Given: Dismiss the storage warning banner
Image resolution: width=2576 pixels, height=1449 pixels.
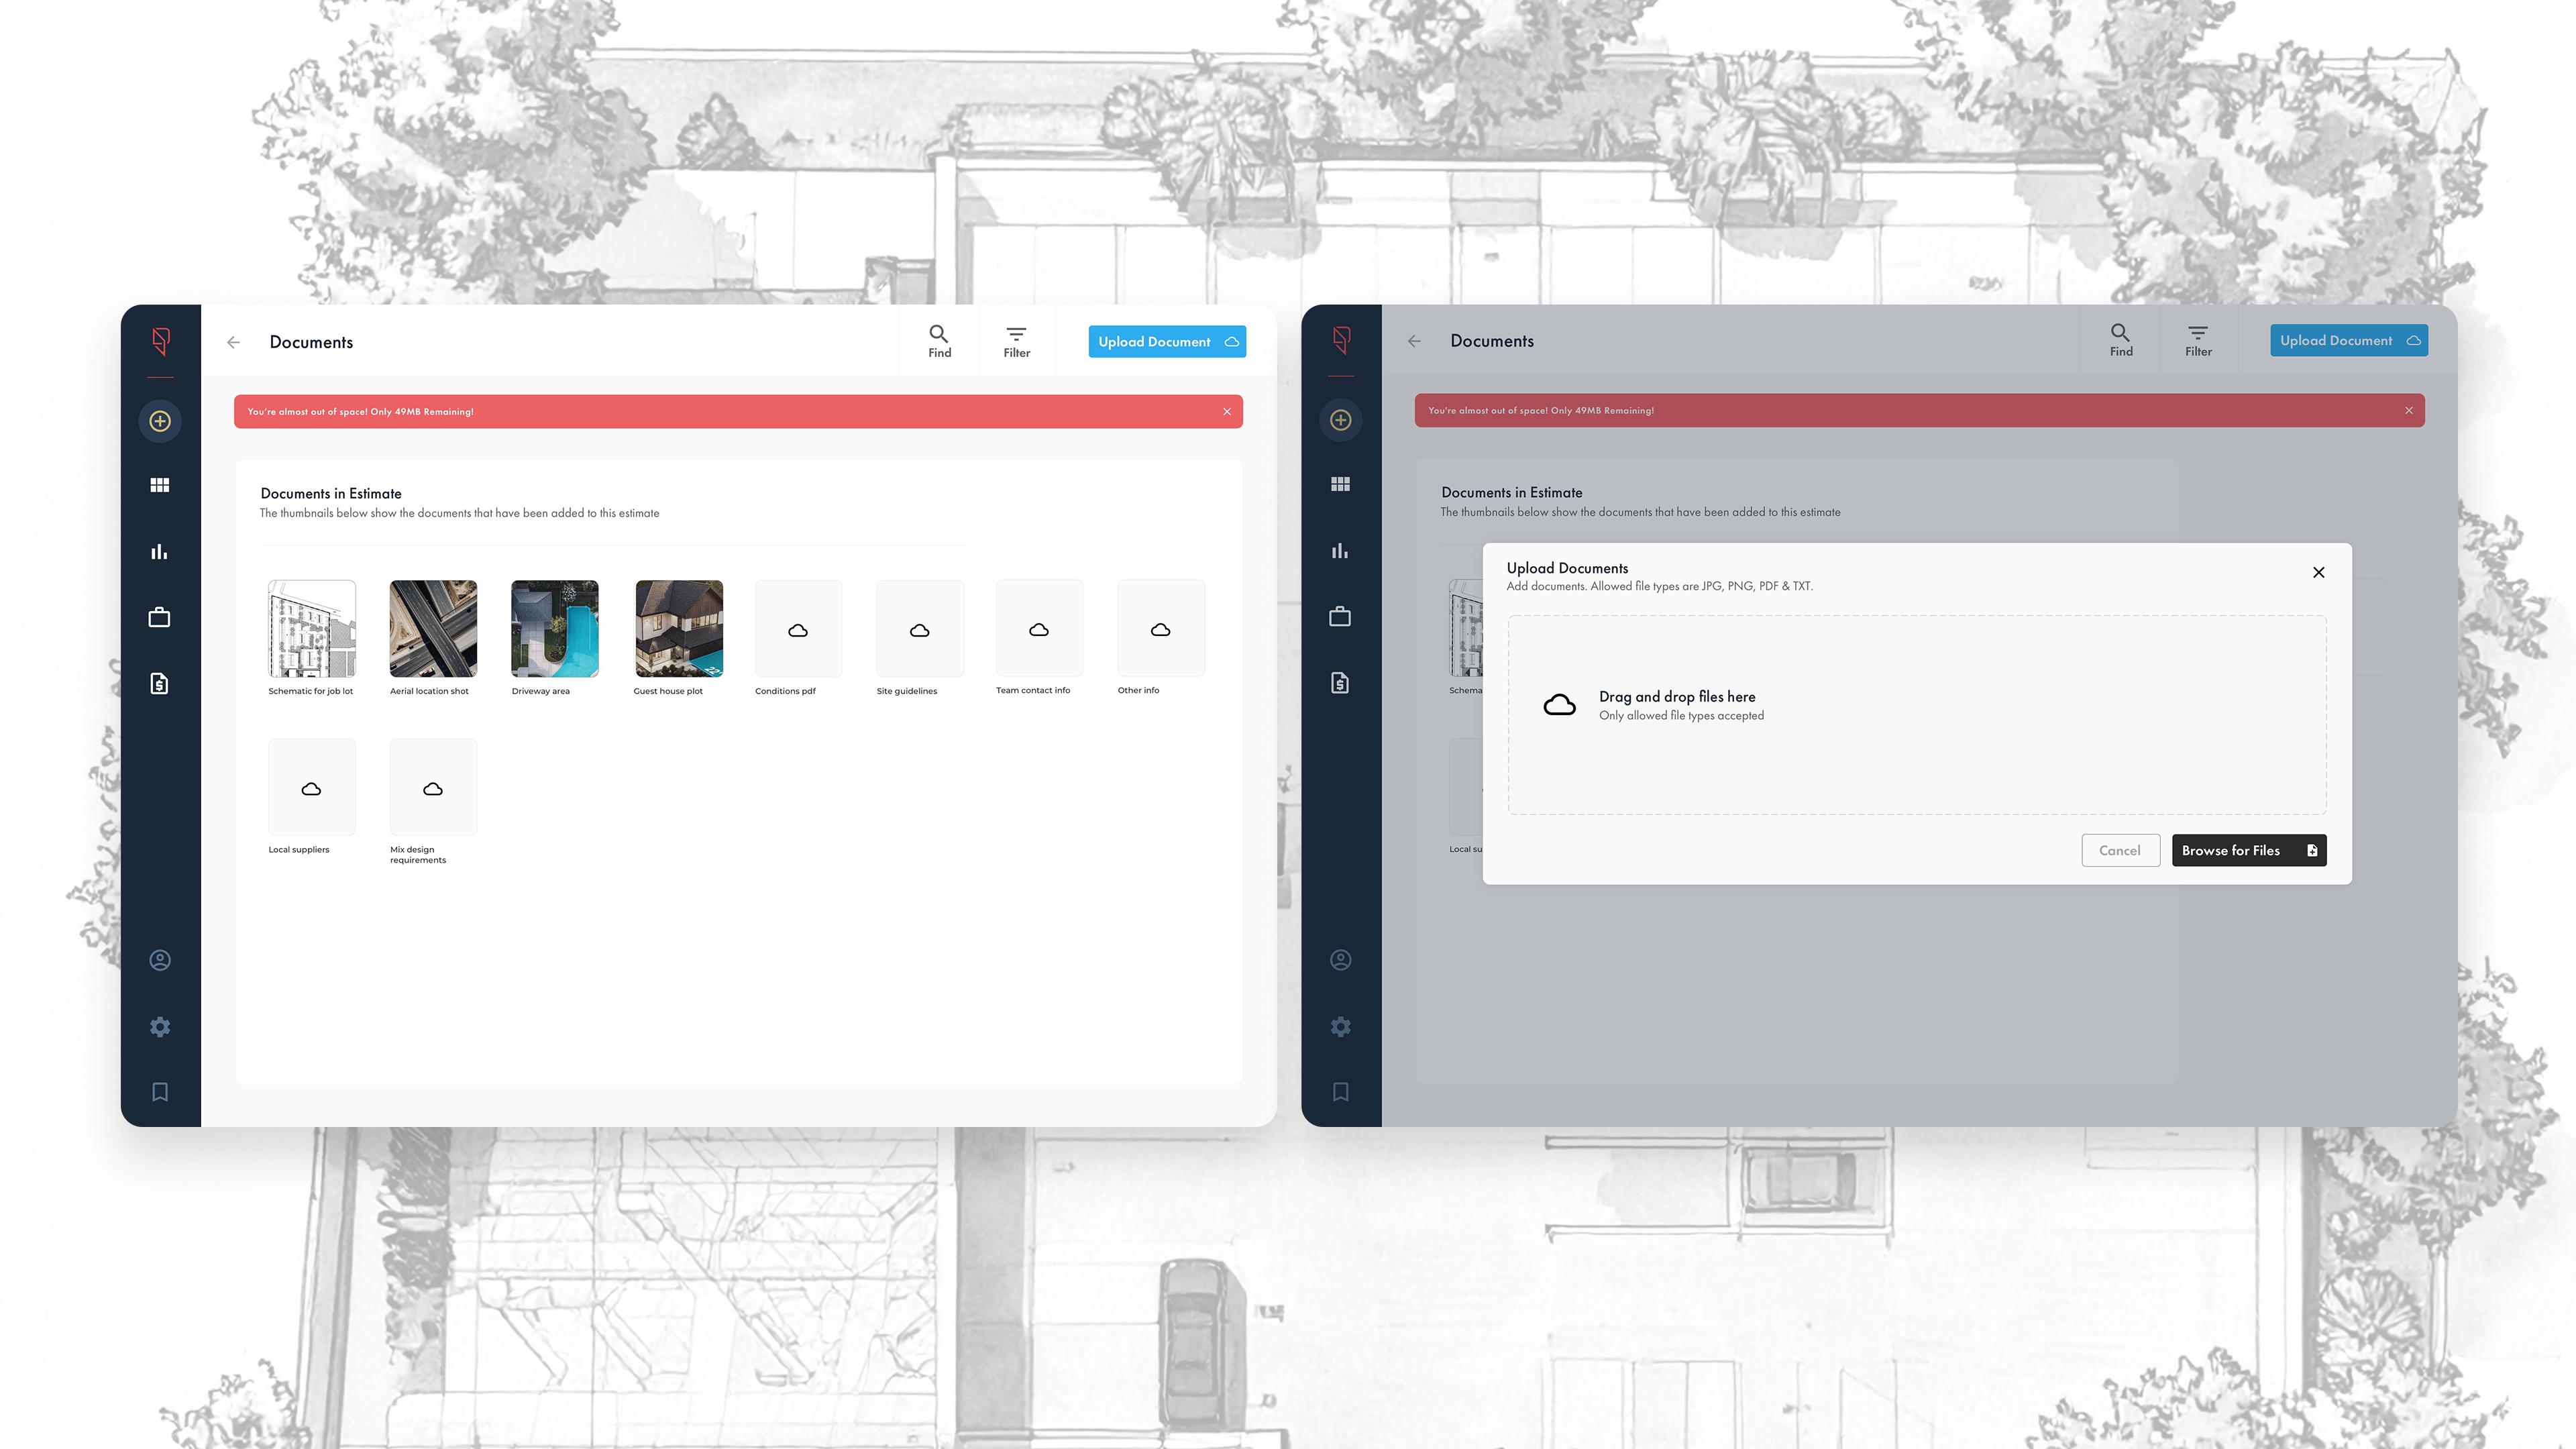Looking at the screenshot, I should point(1227,411).
